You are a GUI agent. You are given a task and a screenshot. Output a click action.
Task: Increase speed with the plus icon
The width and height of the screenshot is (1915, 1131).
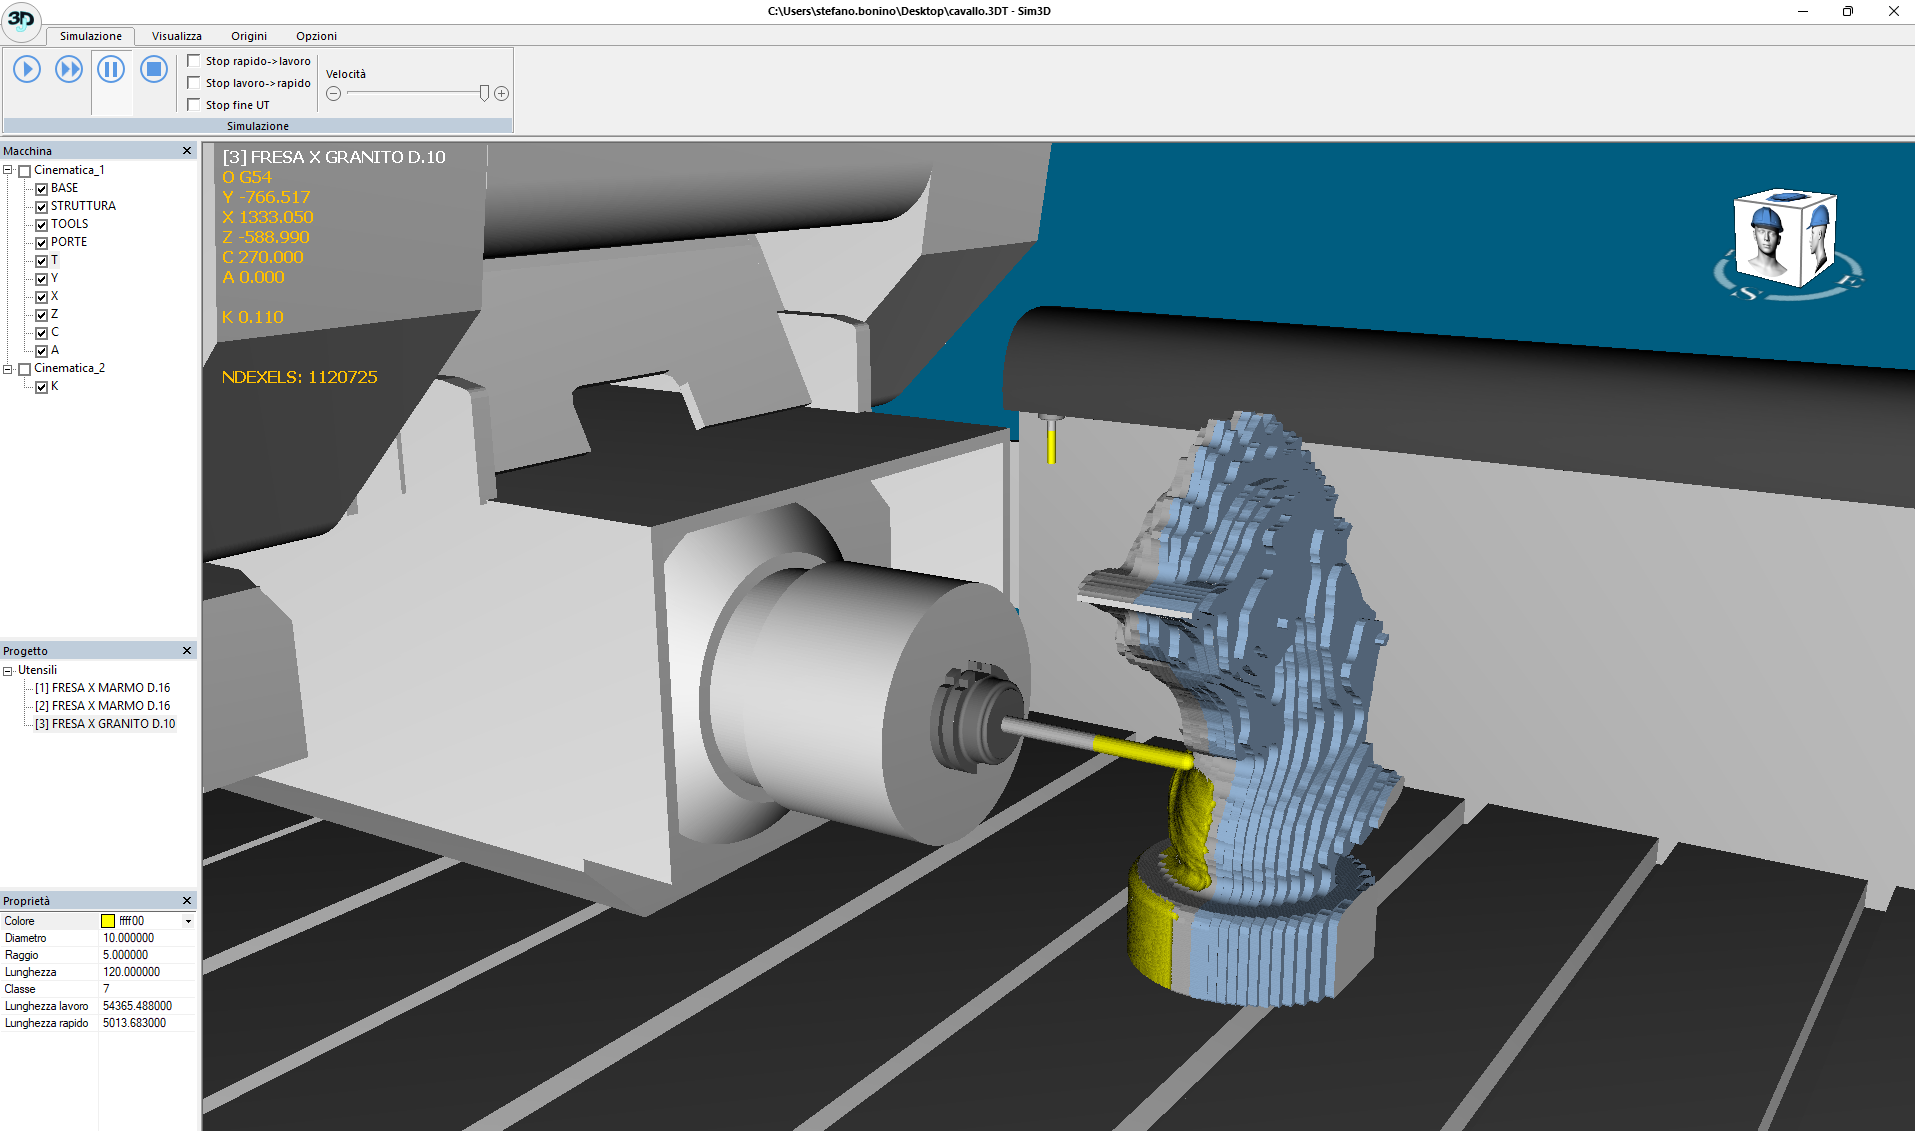(502, 94)
